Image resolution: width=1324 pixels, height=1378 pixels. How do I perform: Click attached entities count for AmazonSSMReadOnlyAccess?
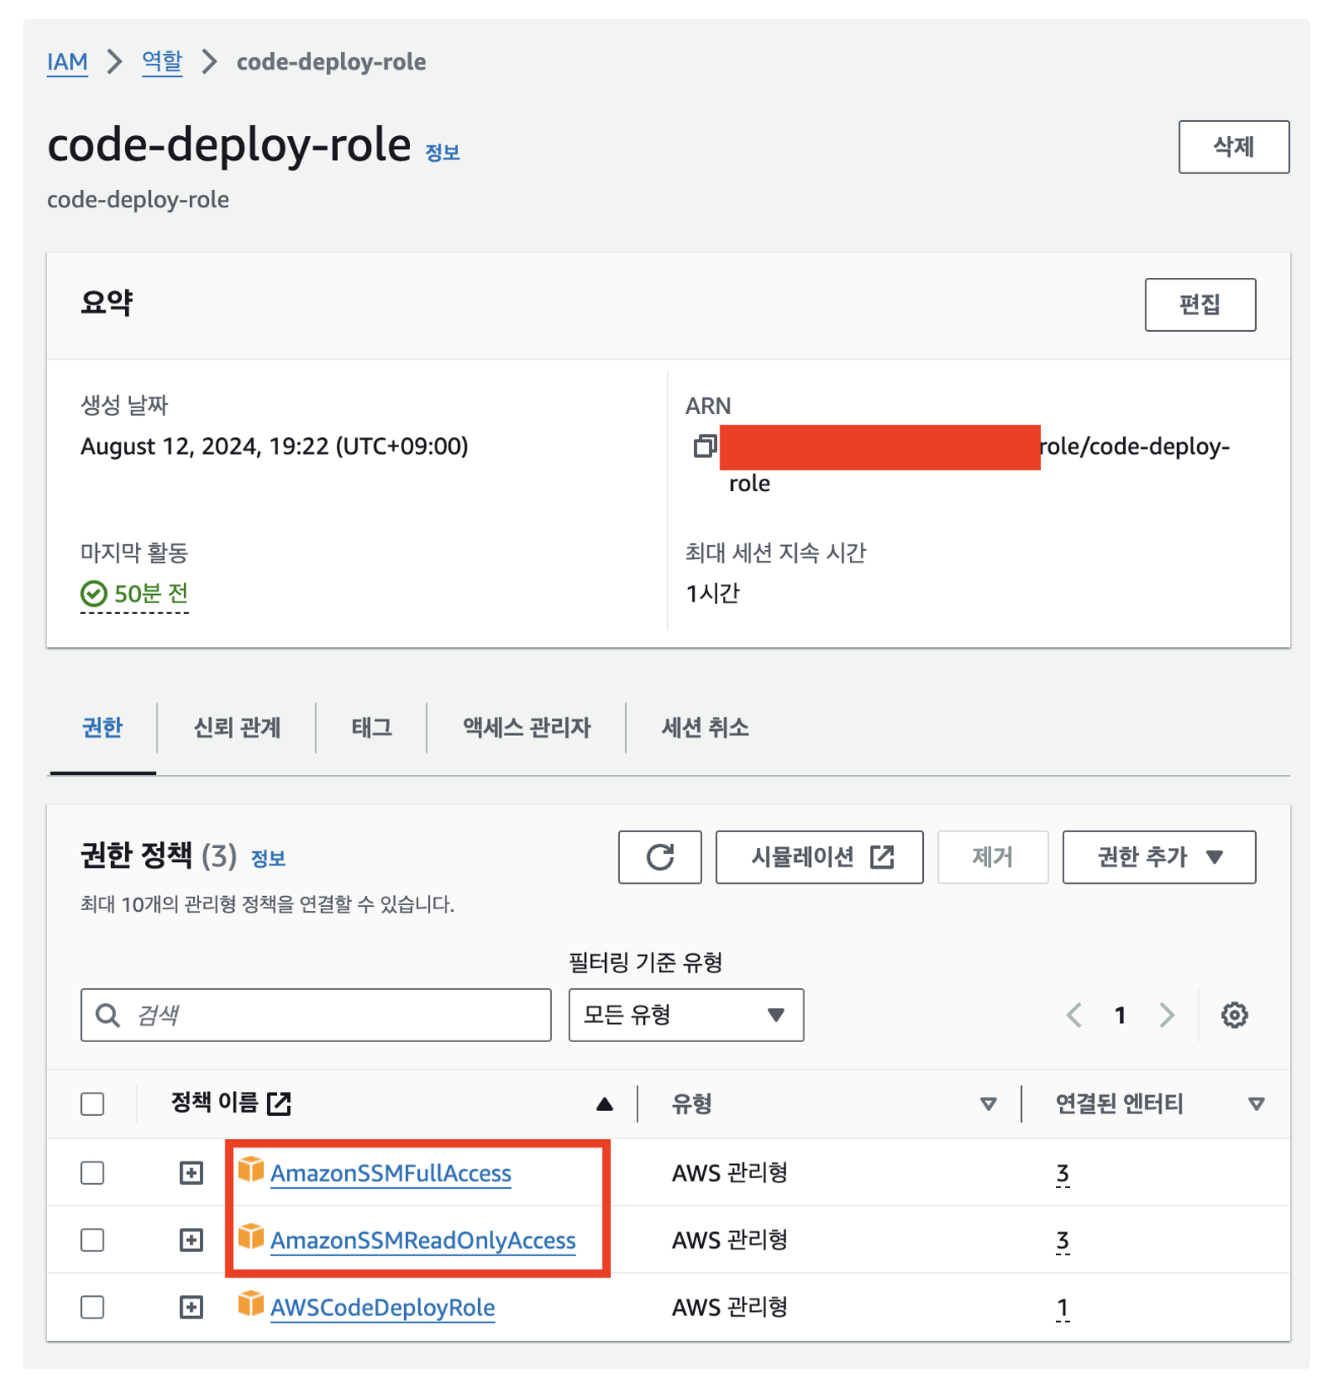coord(1063,1241)
